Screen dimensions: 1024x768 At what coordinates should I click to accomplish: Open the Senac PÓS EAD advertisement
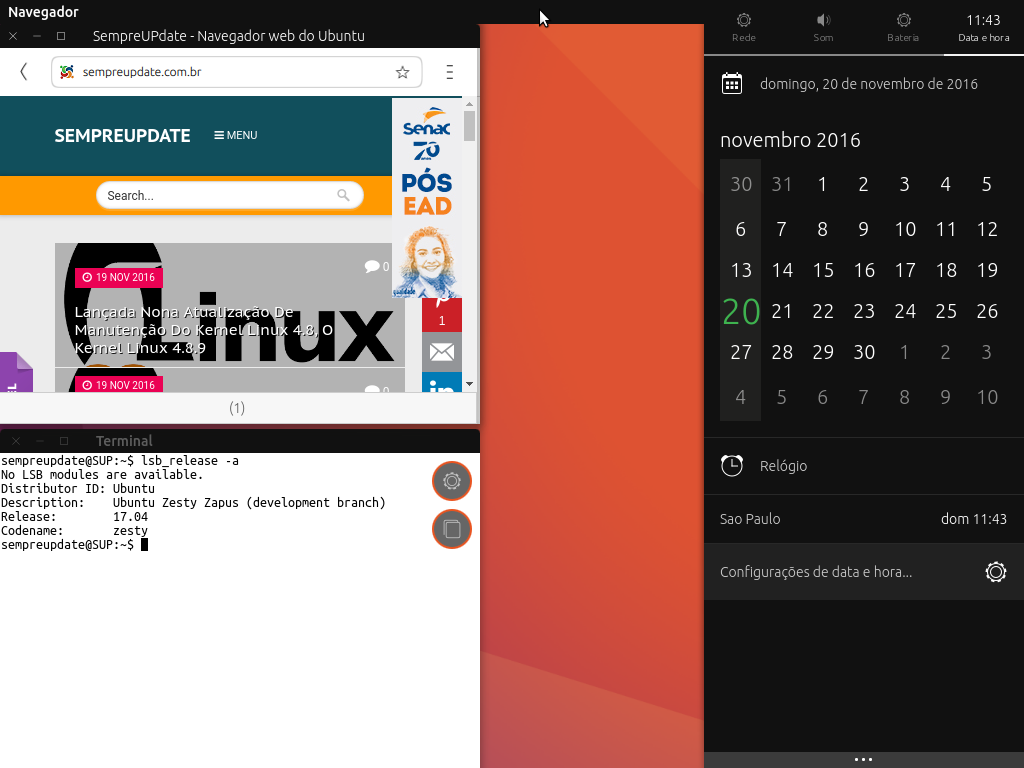[427, 199]
